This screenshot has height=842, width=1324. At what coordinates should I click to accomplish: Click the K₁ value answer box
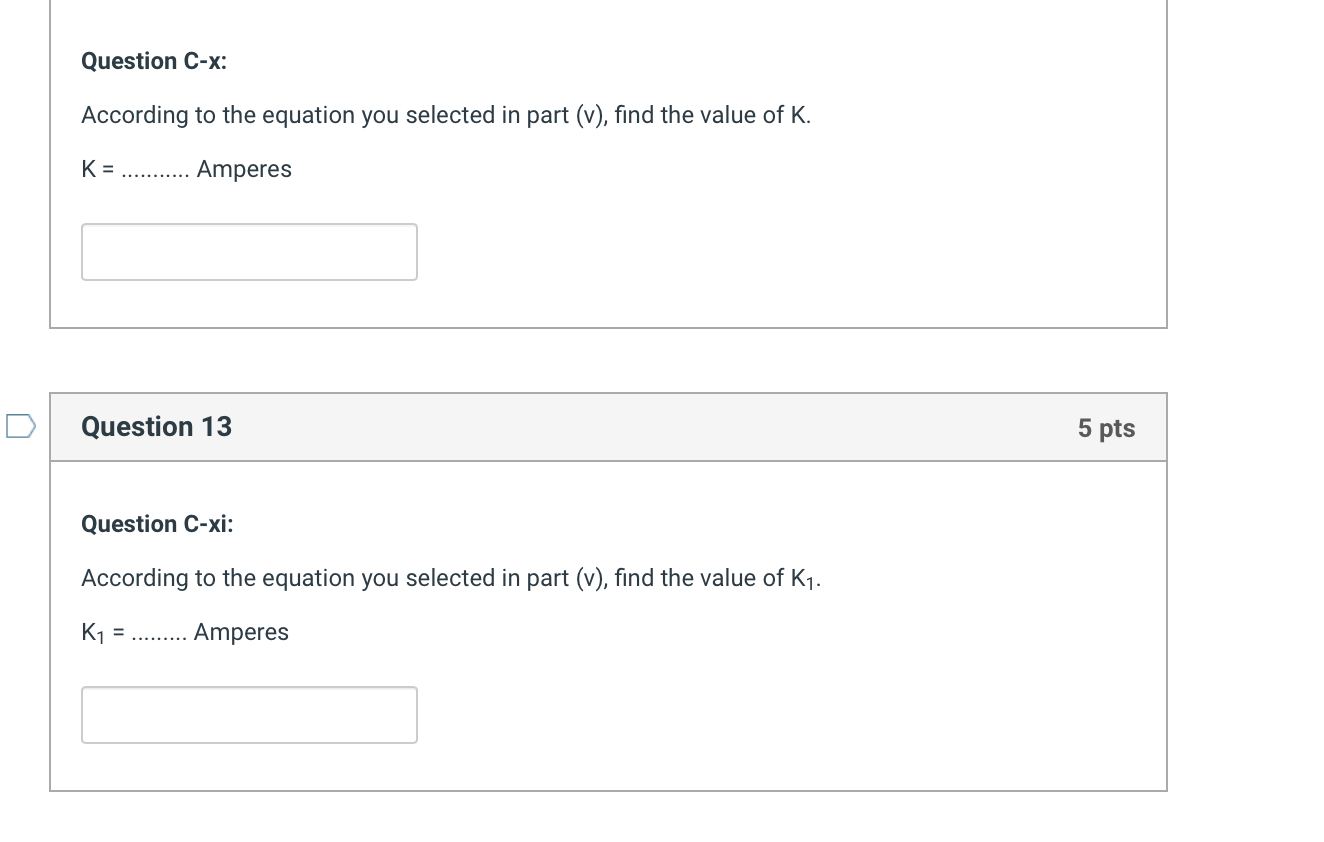coord(249,715)
